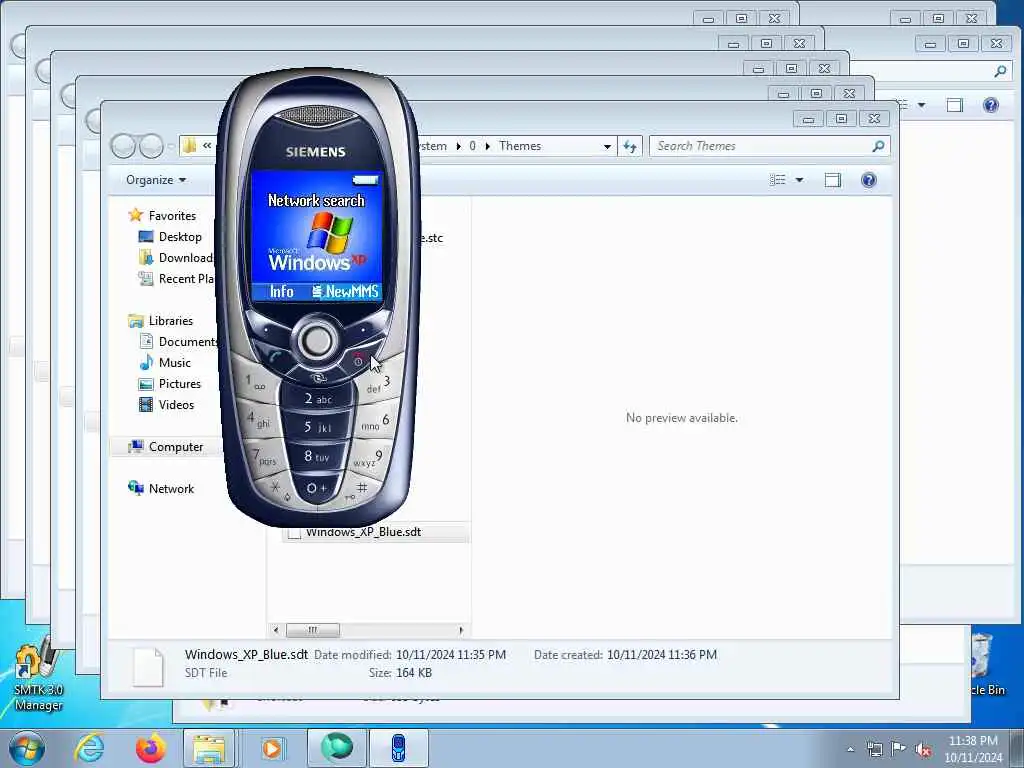Tap the 9 wxyz key on phone keypad
Viewport: 1024px width, 768px height.
click(x=370, y=458)
